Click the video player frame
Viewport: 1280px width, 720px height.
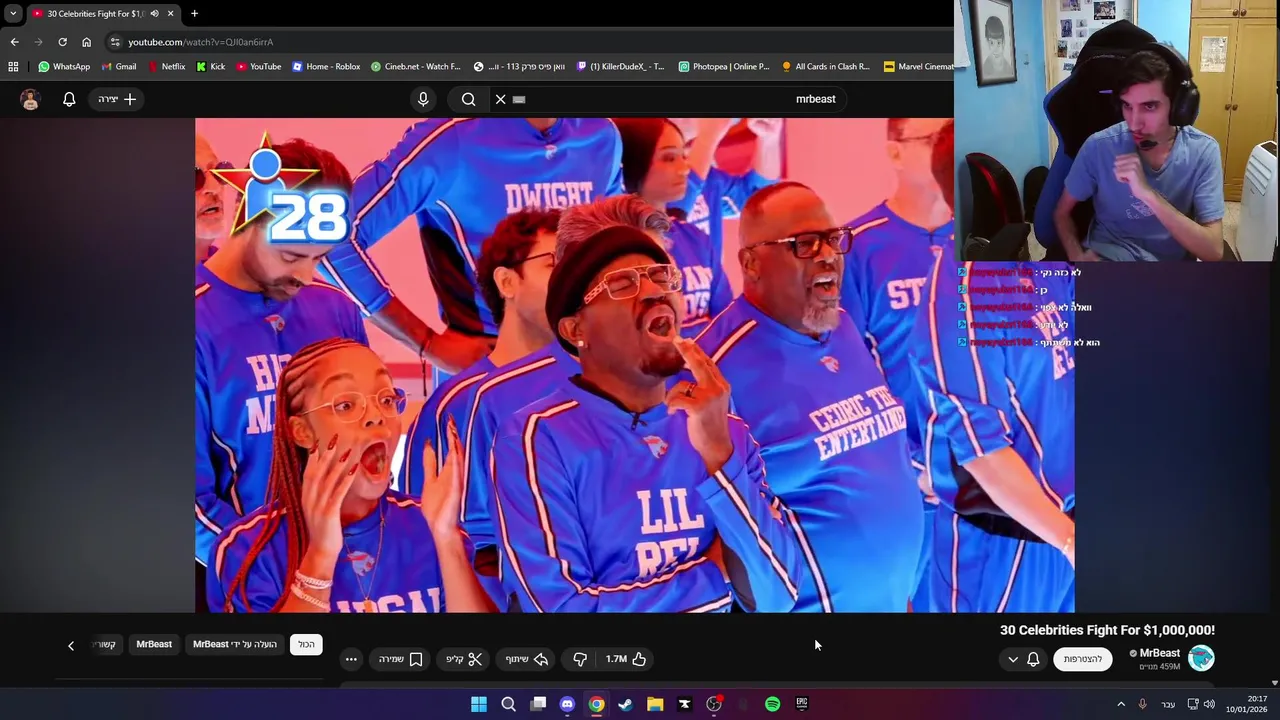coord(635,365)
